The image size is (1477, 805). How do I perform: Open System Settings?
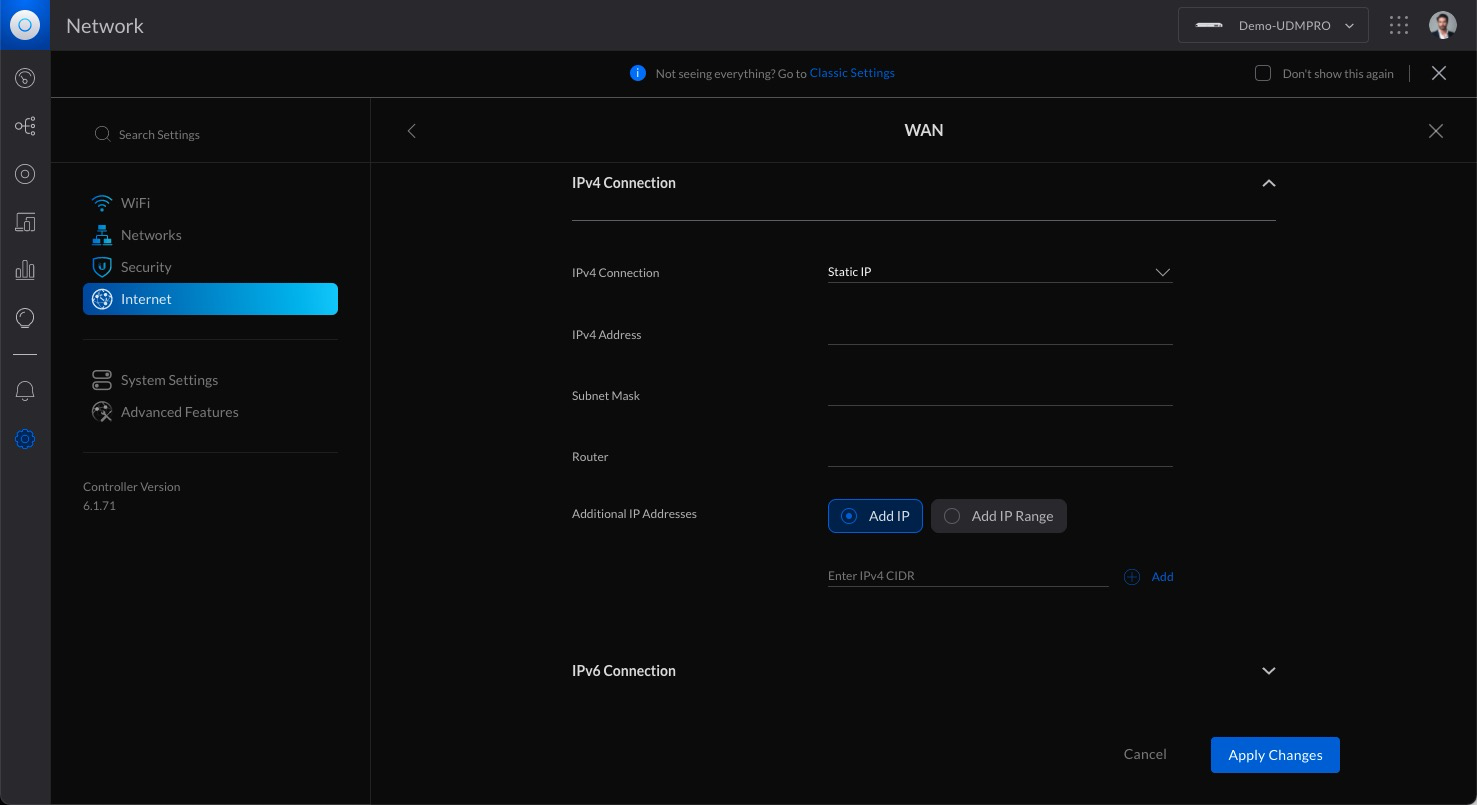(x=210, y=380)
